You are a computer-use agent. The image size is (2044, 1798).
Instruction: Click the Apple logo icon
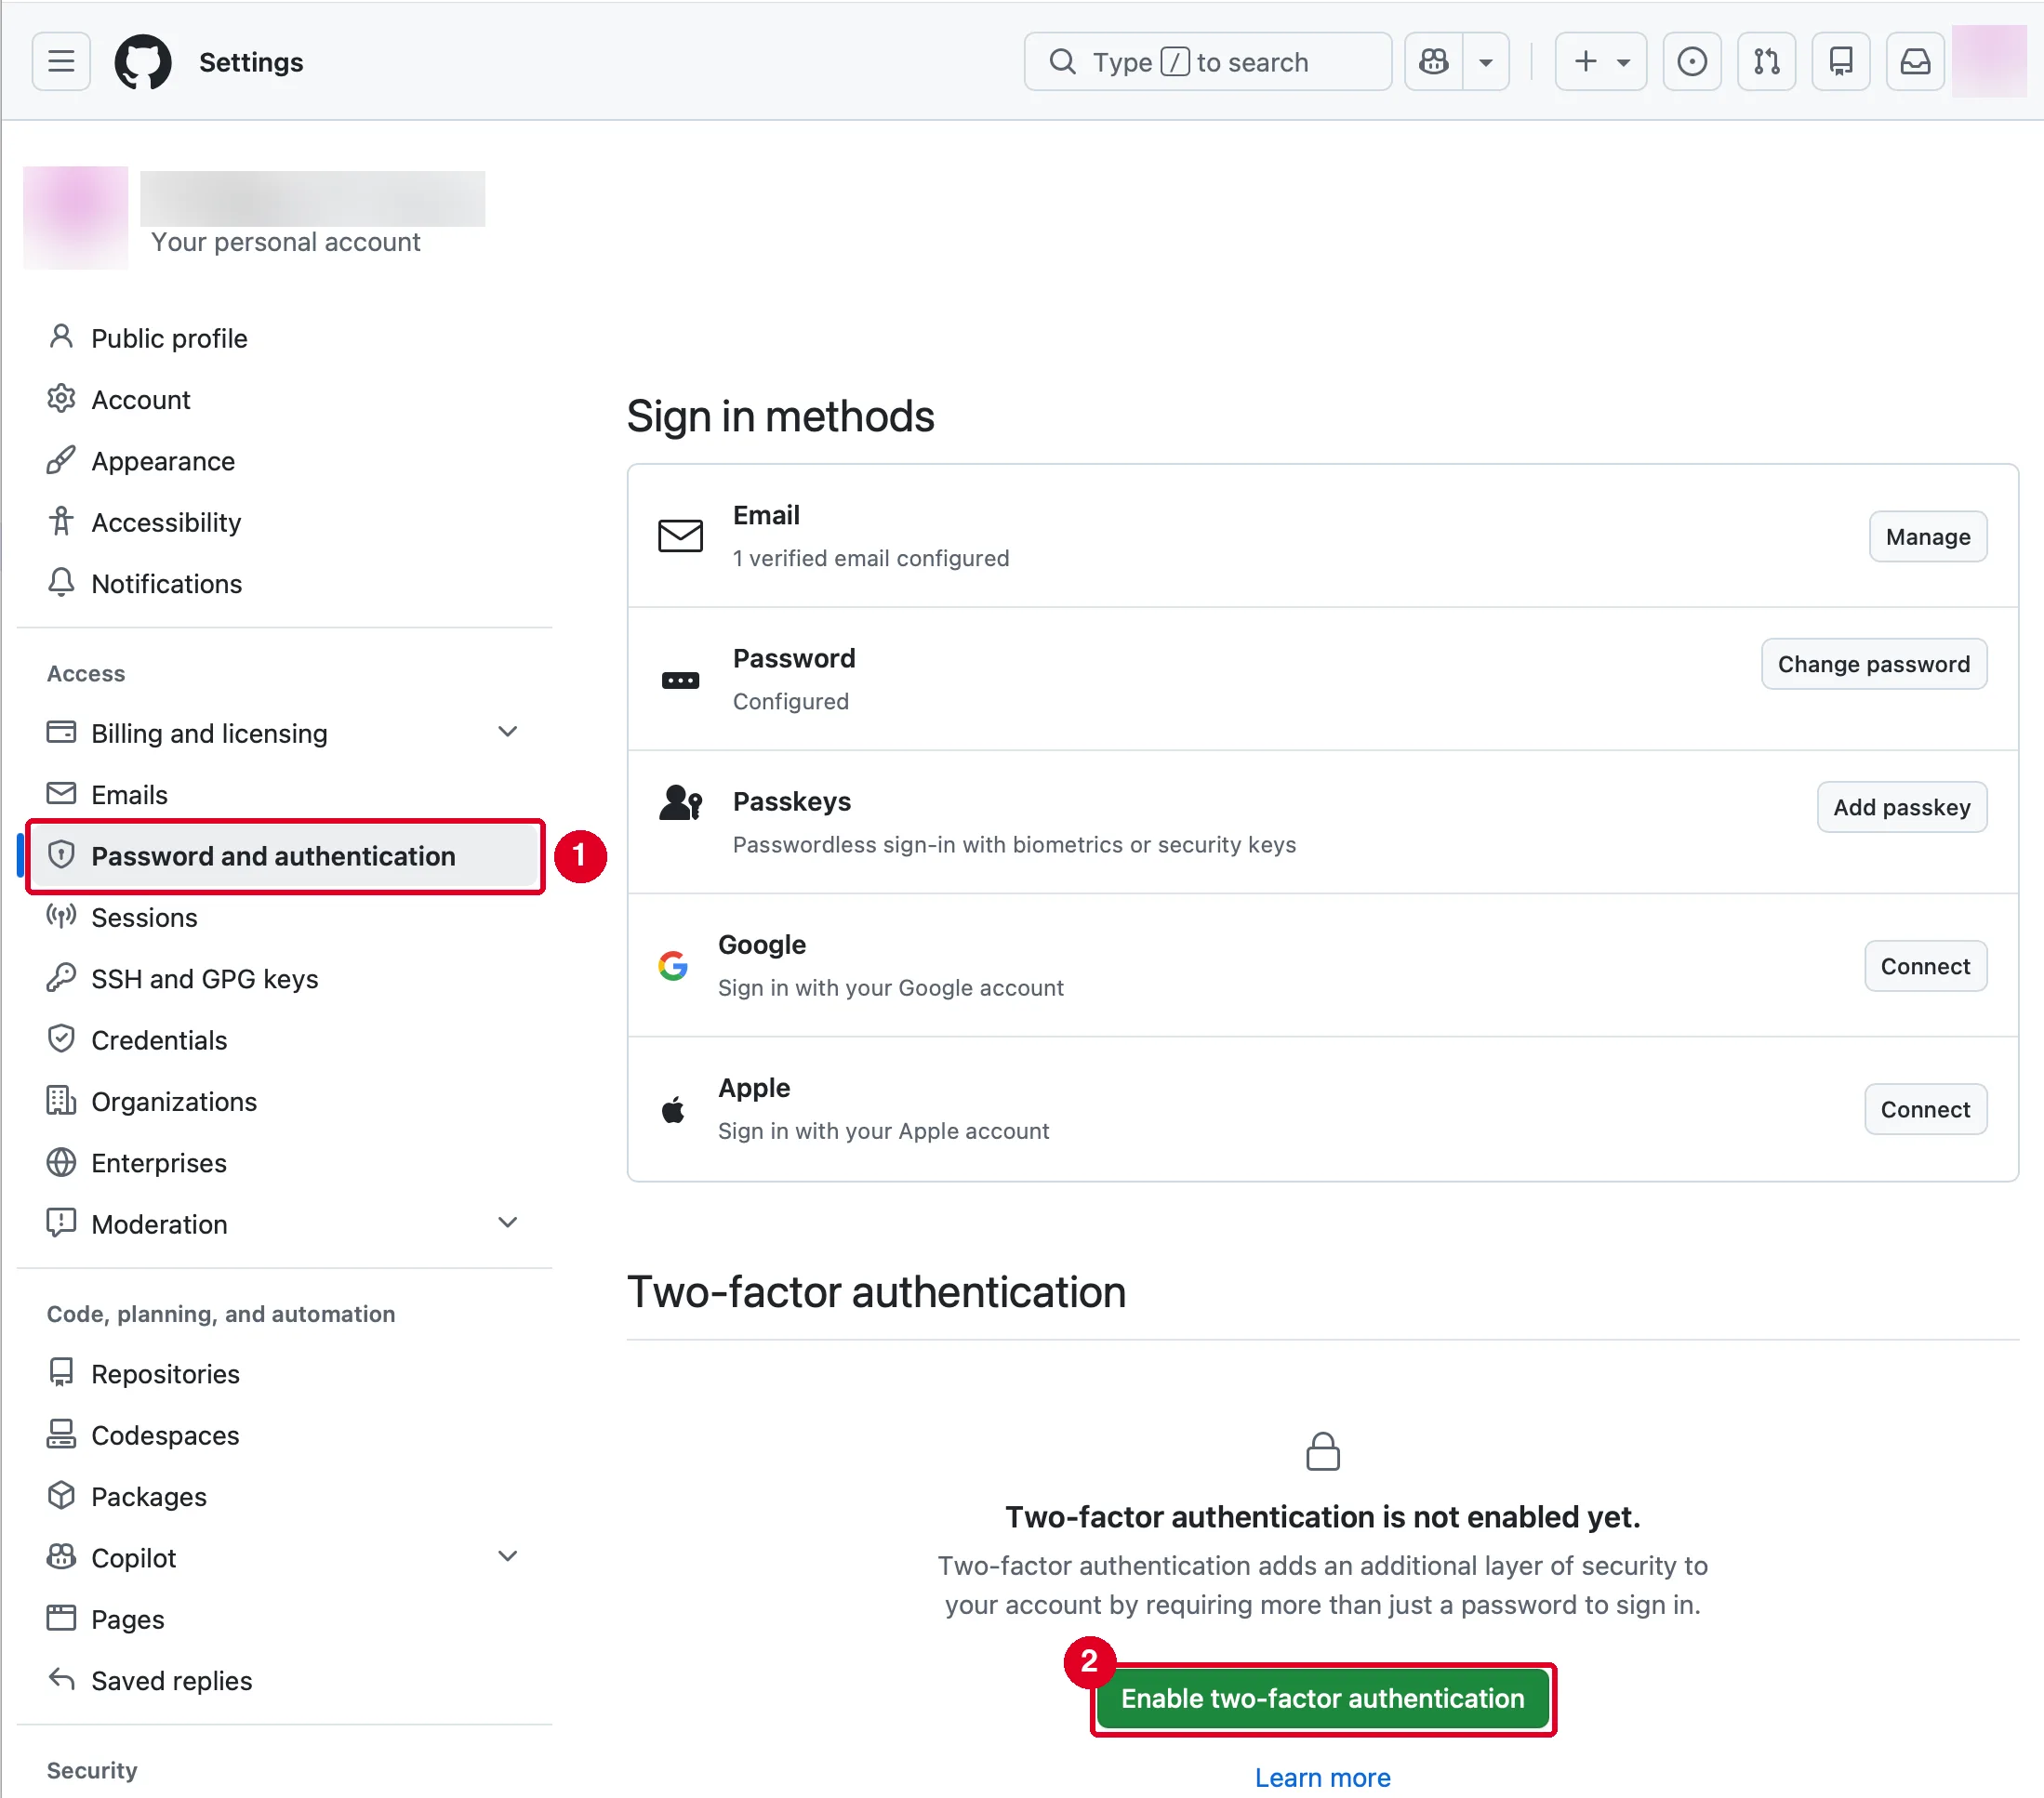click(x=673, y=1109)
